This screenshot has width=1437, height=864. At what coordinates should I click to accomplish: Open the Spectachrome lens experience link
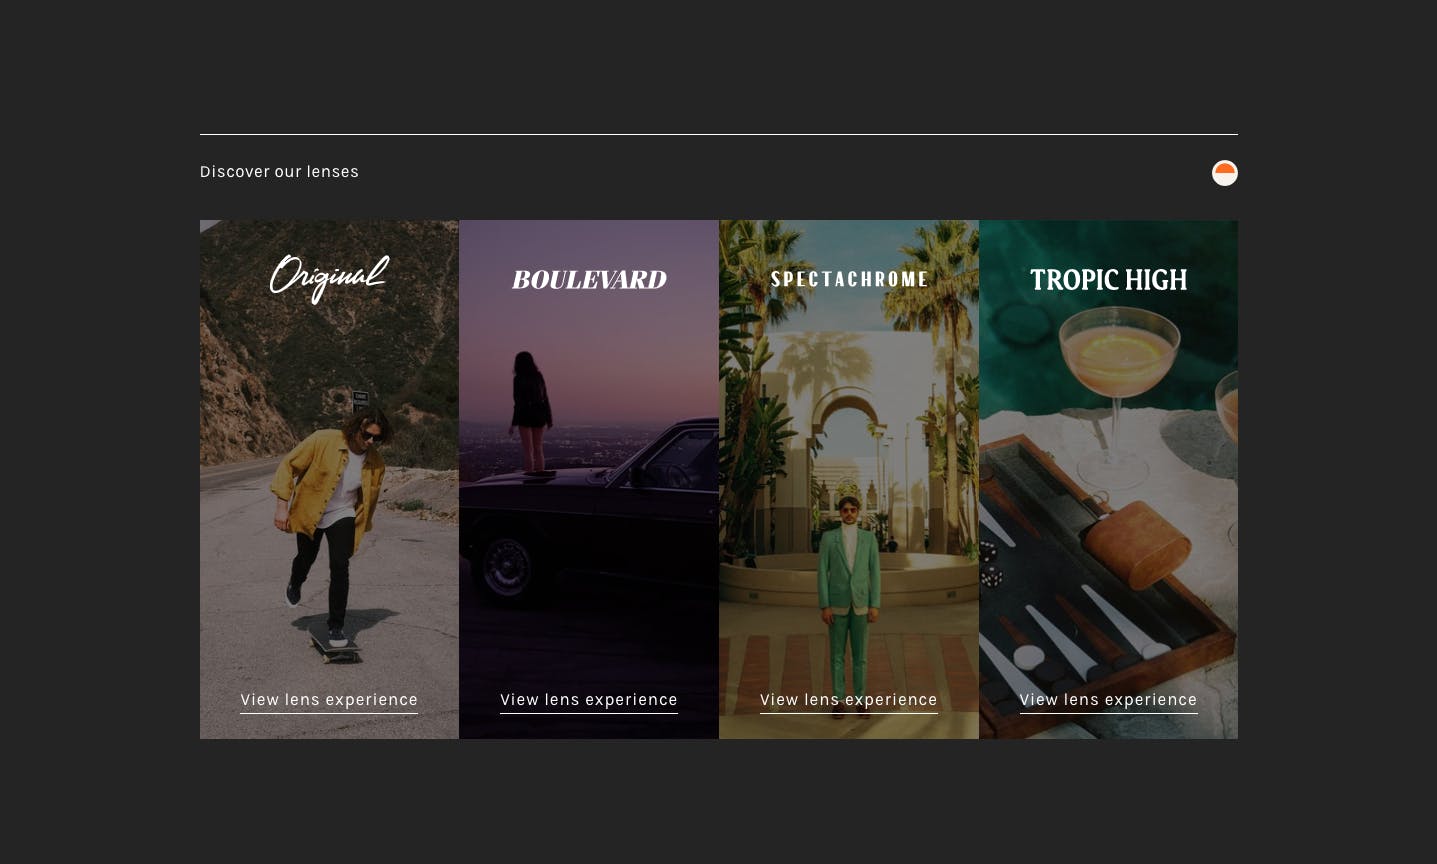point(848,700)
